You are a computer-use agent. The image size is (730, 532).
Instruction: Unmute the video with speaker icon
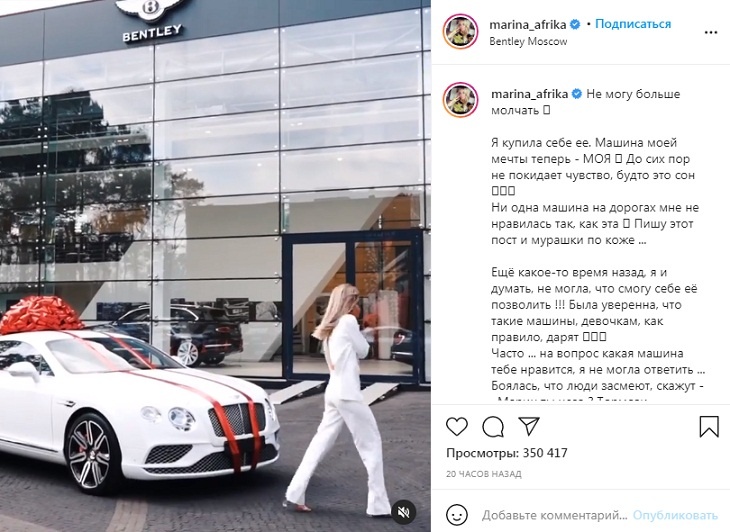pyautogui.click(x=403, y=512)
